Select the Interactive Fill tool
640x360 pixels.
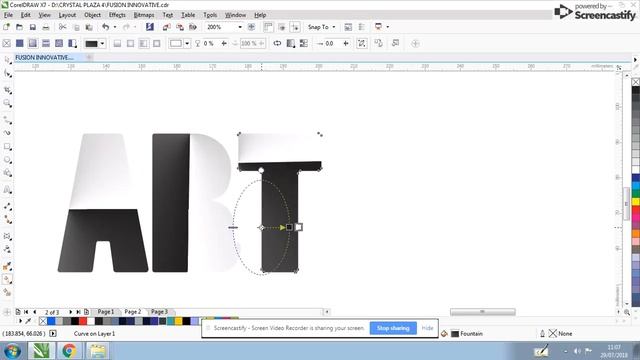pyautogui.click(x=7, y=279)
